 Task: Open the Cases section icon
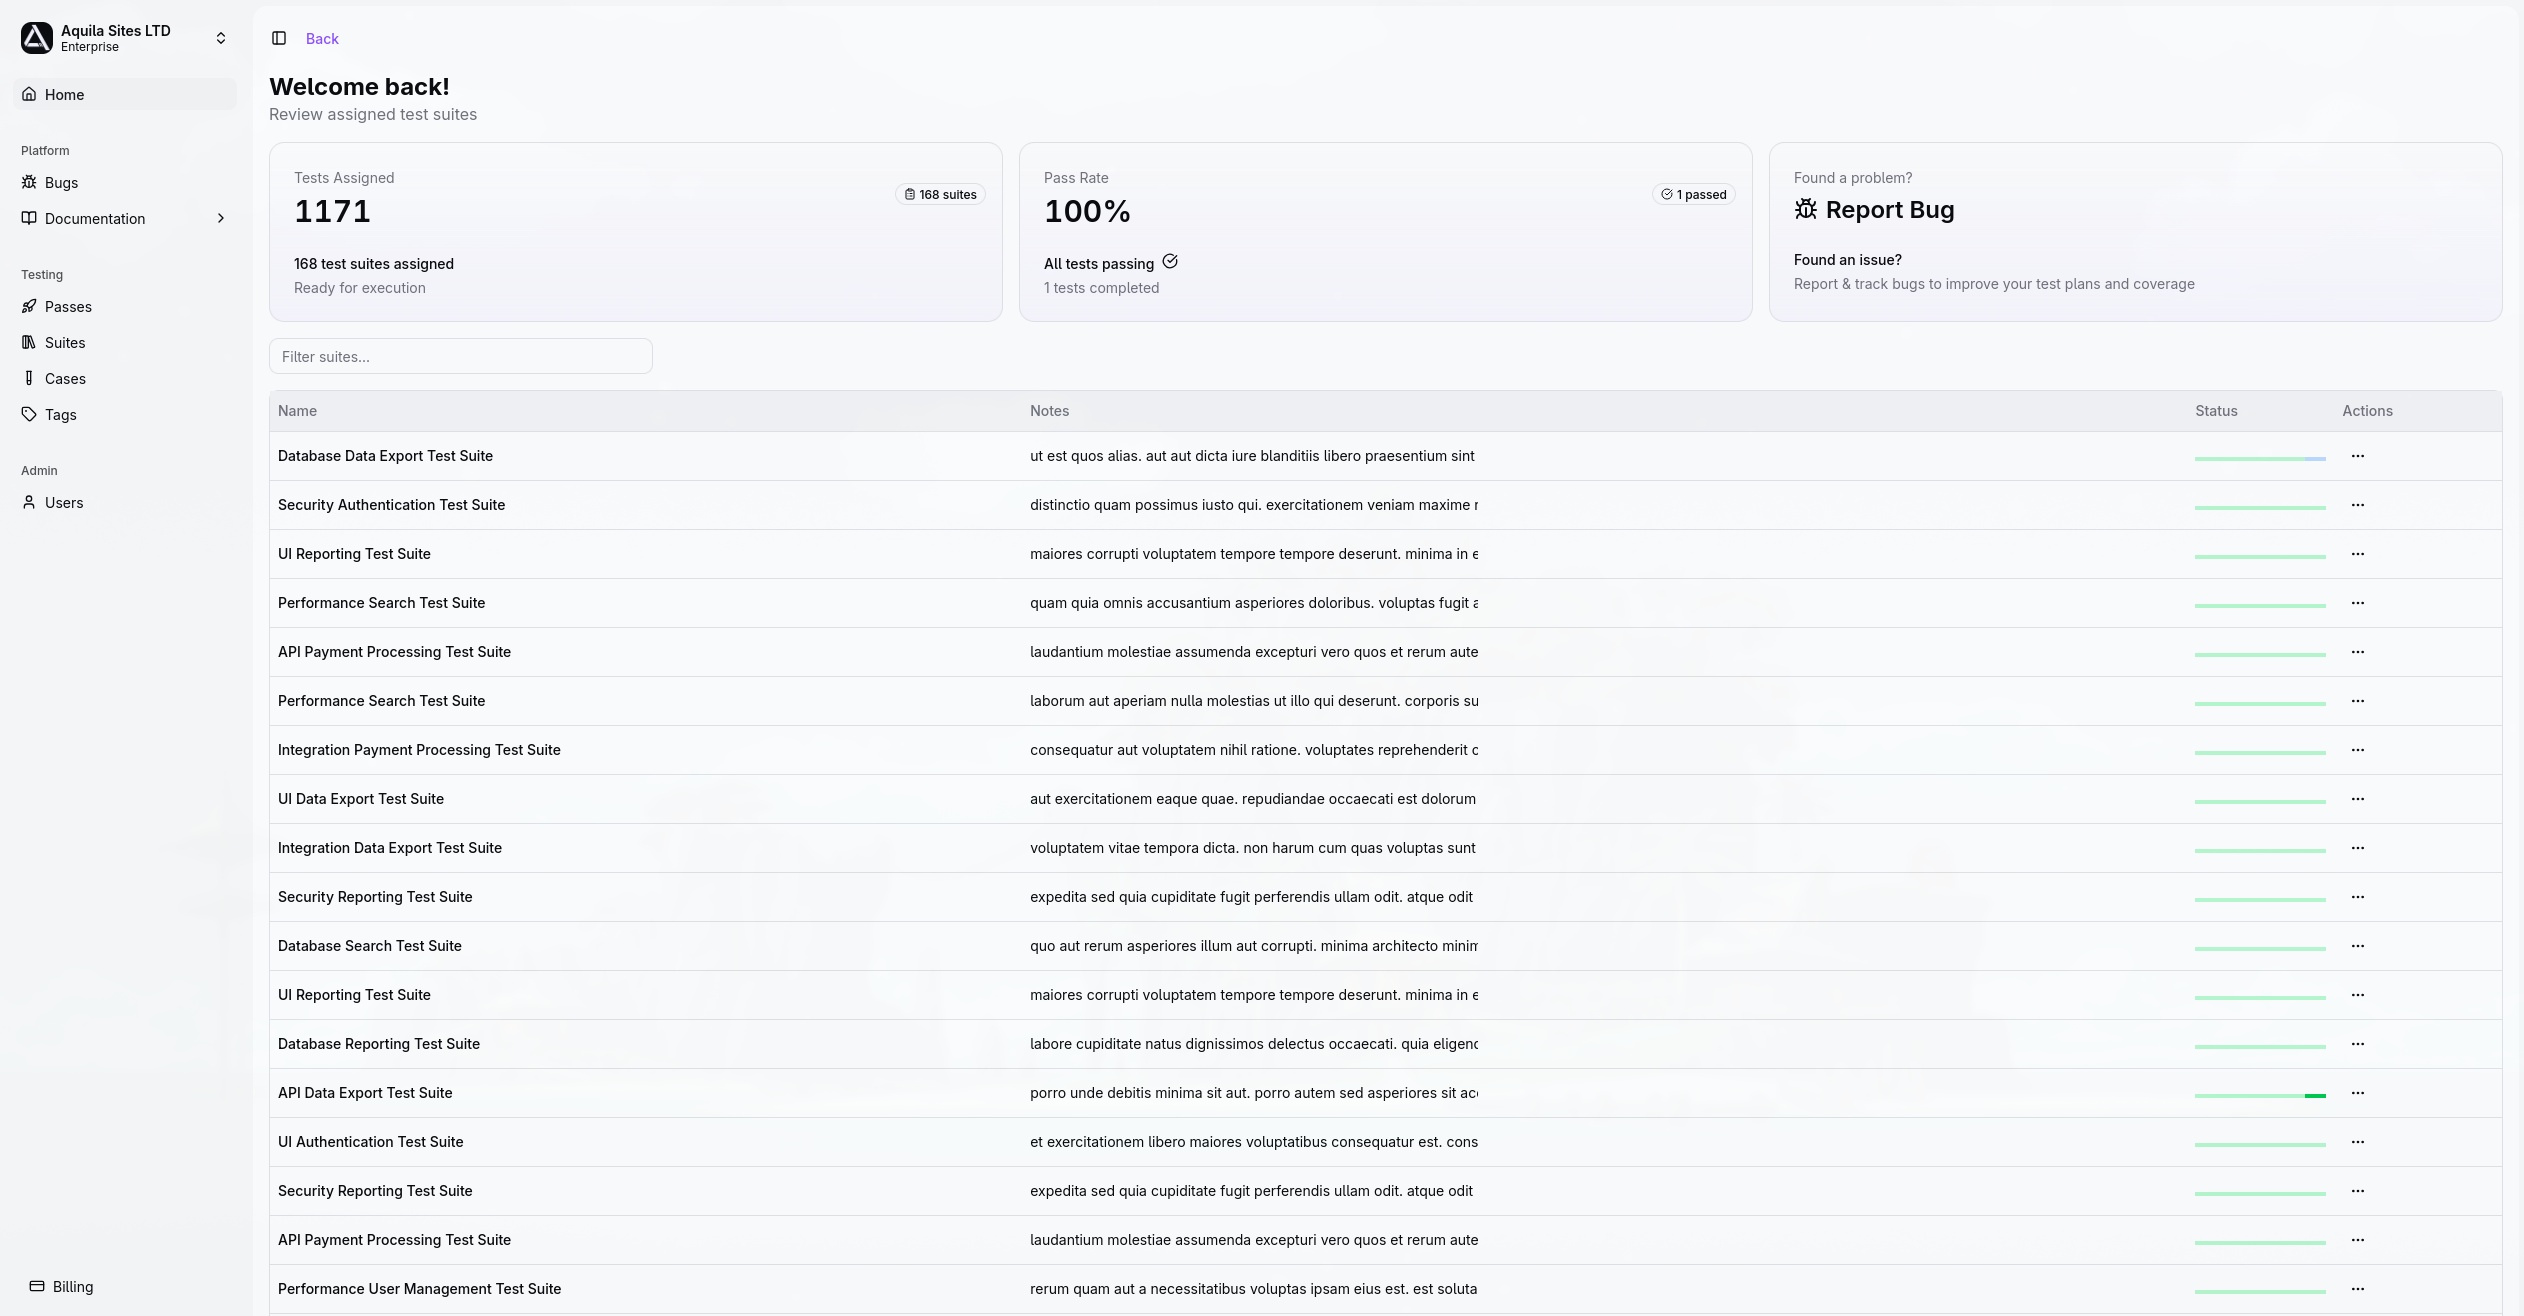29,378
